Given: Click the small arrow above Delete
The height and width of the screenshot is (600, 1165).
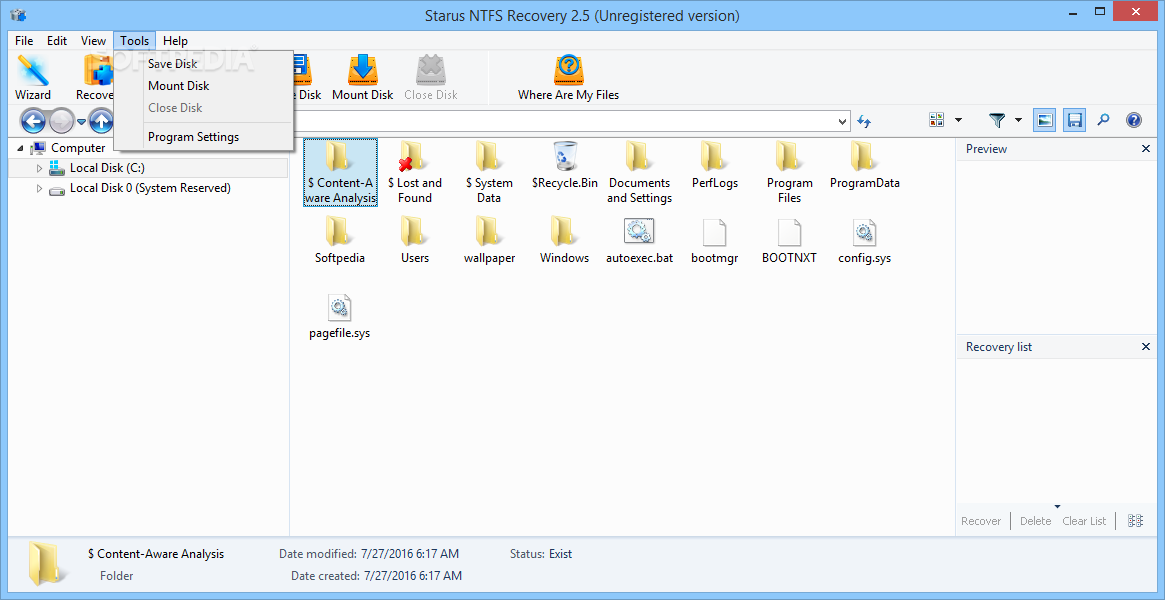Looking at the screenshot, I should [x=1057, y=506].
